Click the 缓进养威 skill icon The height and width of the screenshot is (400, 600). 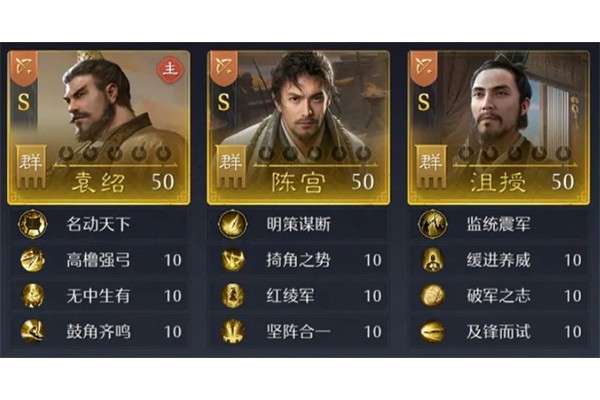433,260
